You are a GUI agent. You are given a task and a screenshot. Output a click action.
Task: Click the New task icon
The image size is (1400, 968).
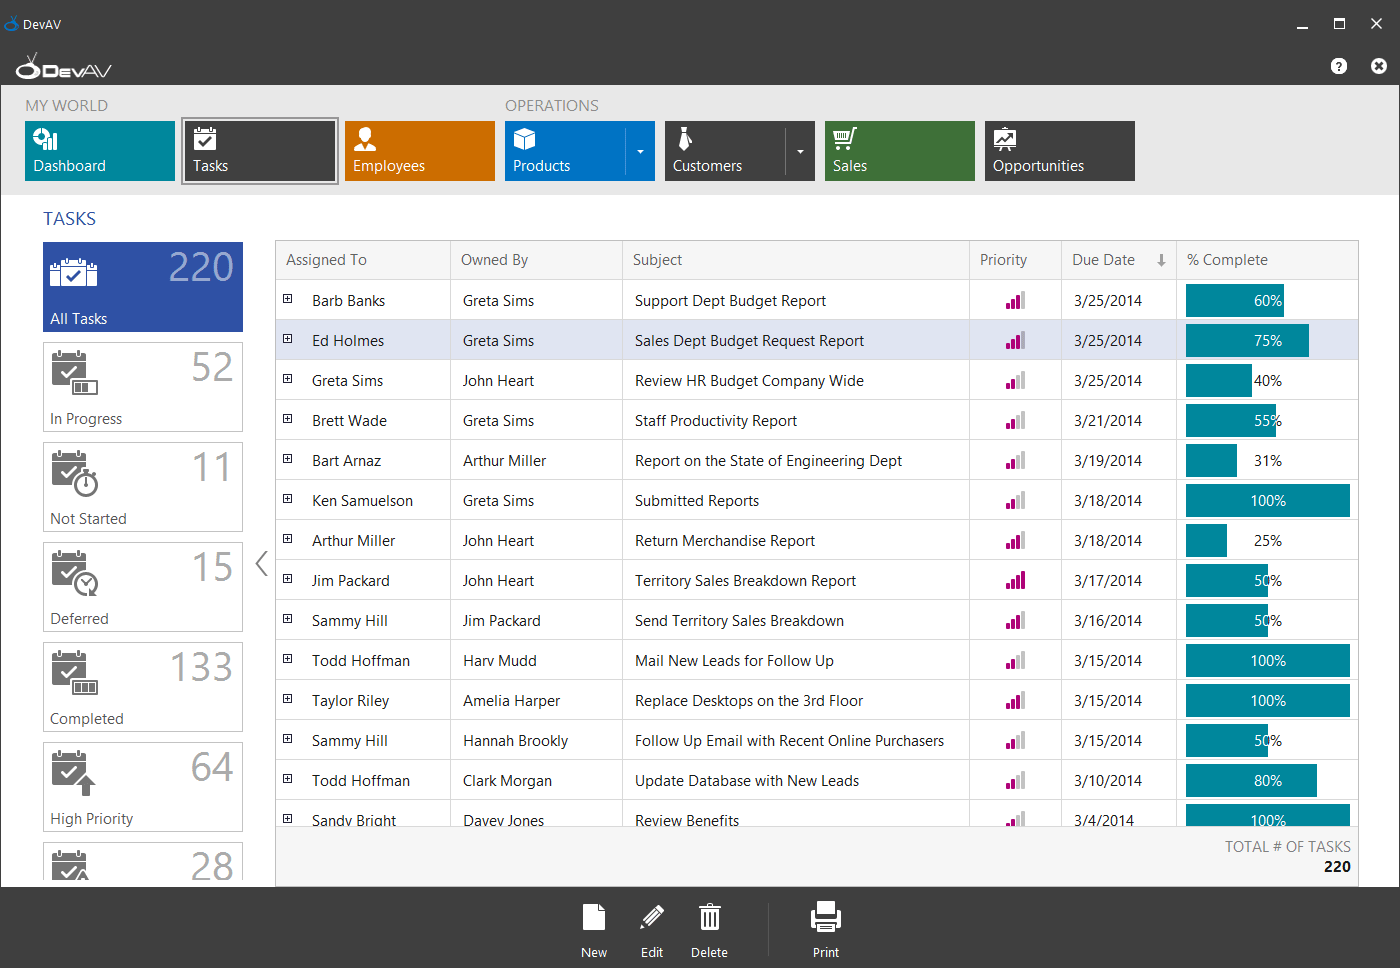pos(594,918)
